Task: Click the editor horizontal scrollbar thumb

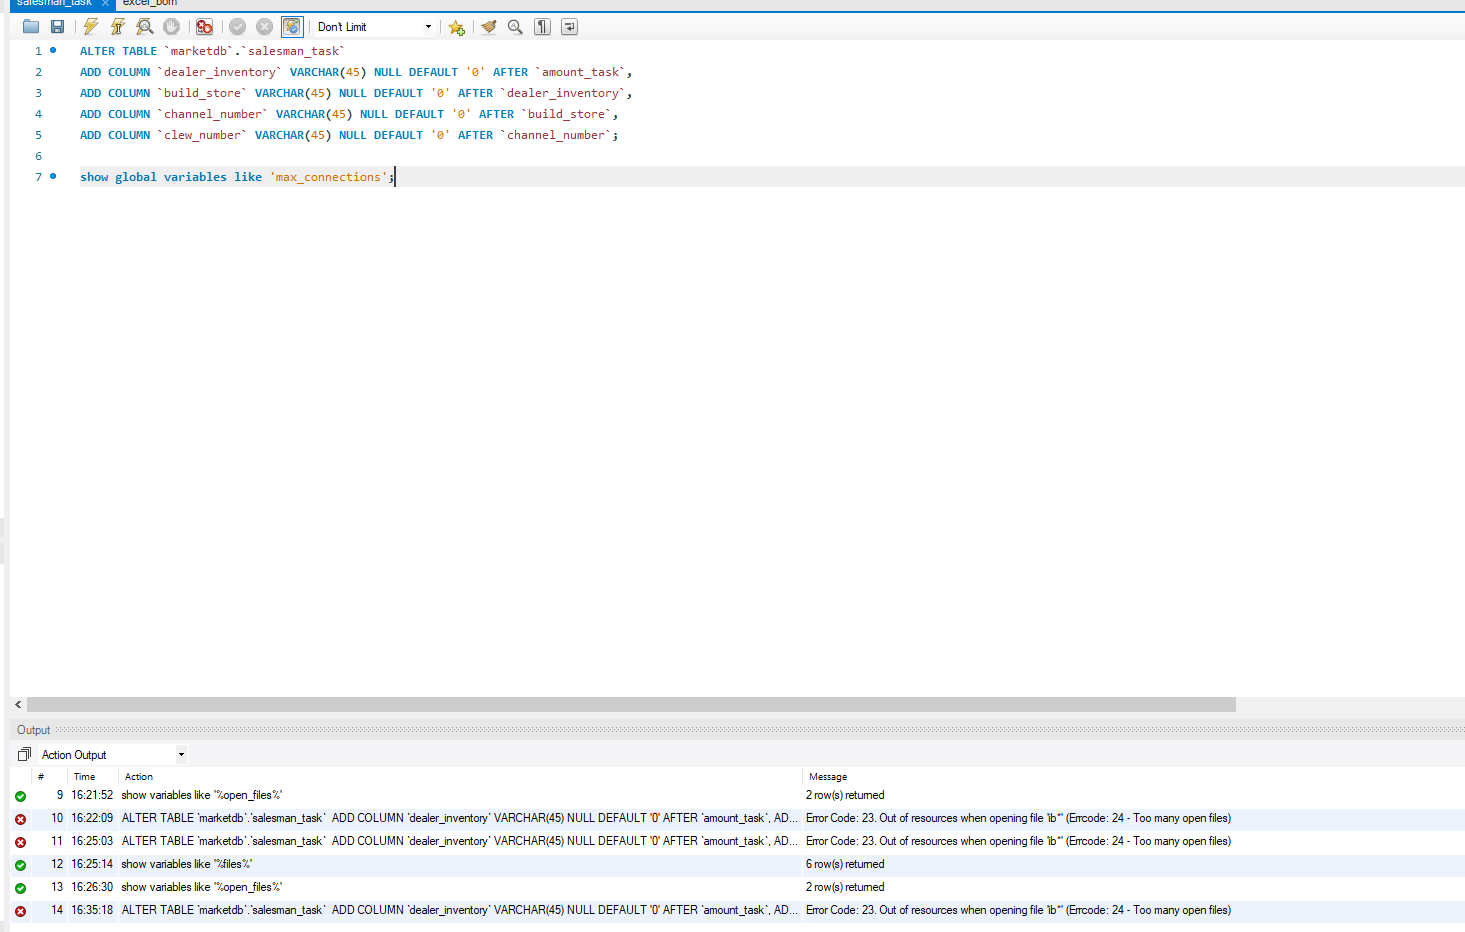Action: 631,705
